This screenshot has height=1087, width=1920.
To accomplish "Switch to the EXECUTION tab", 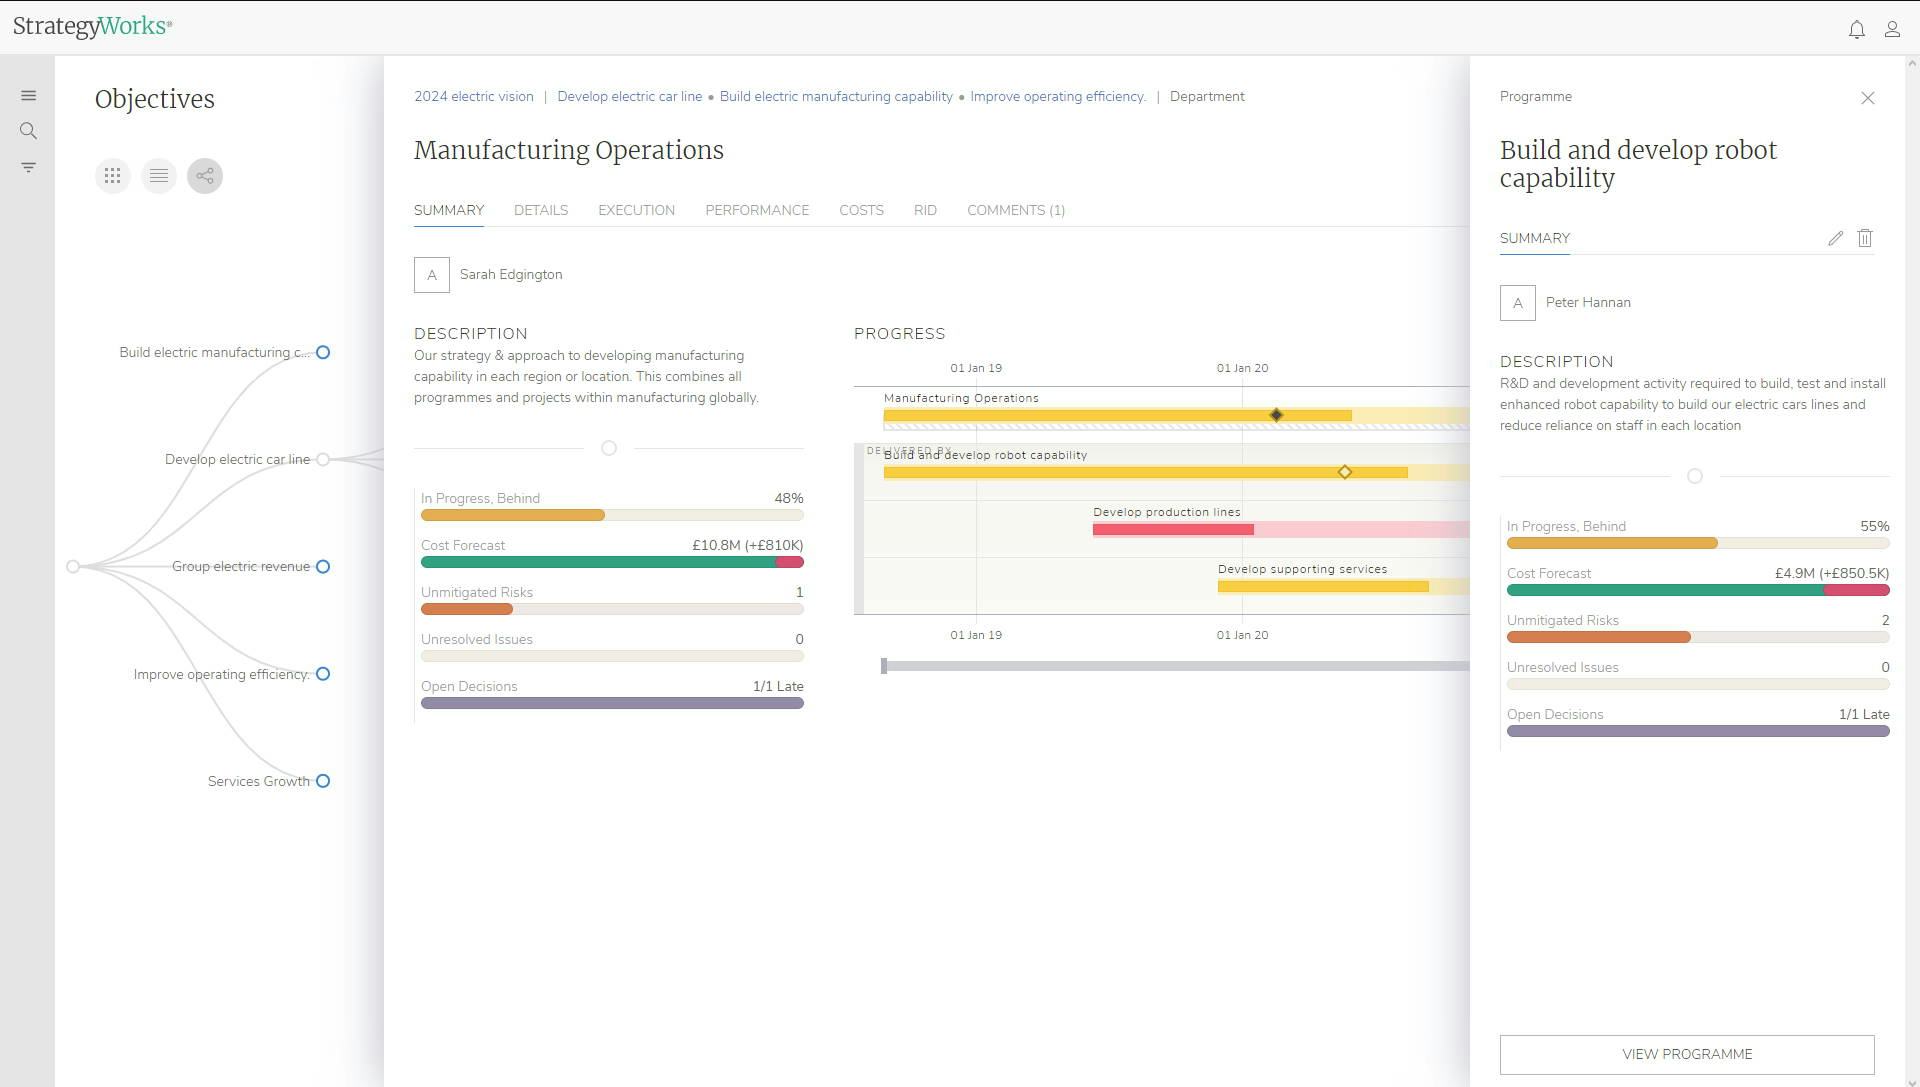I will click(636, 210).
